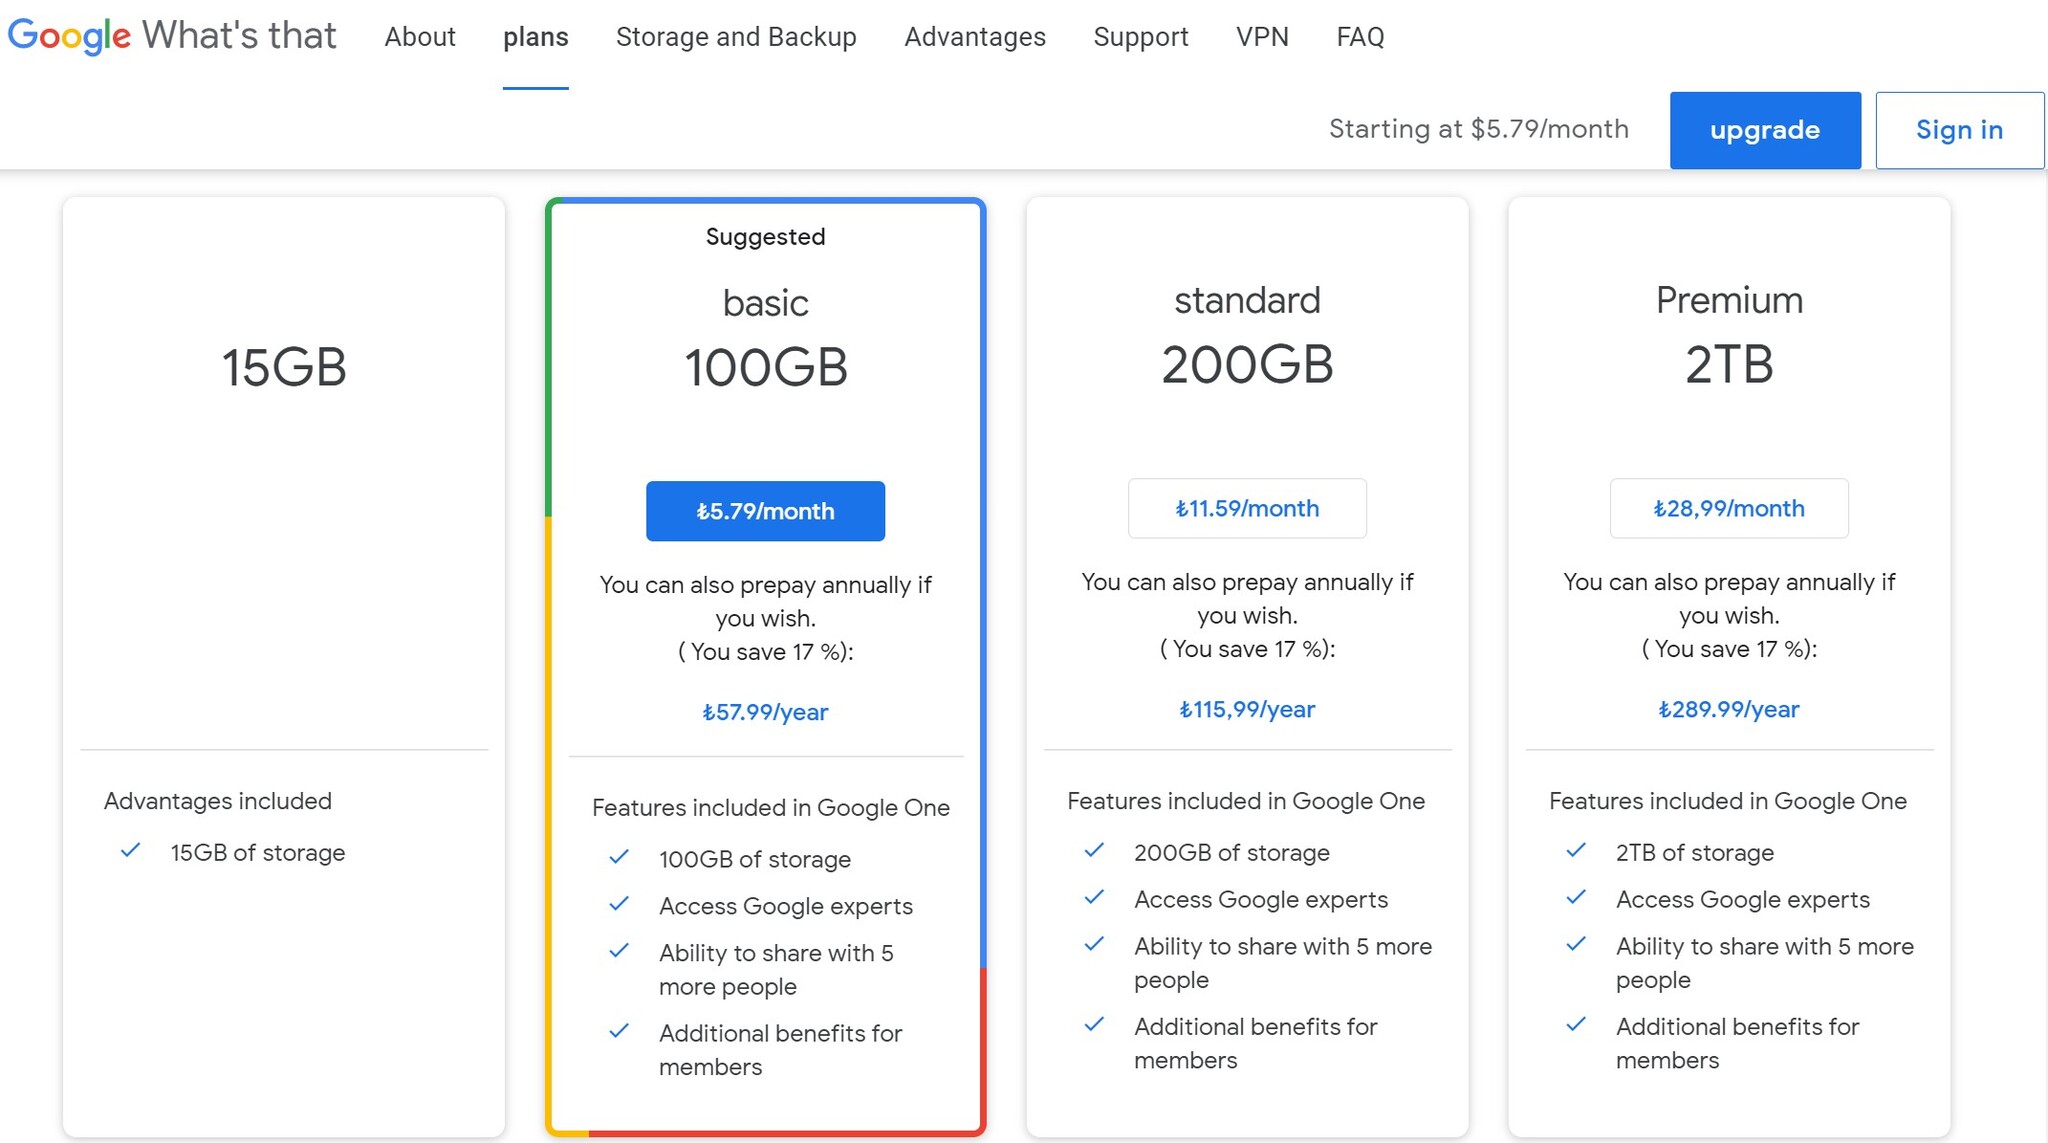Choose the Premium ₺28,99/month plan button

tap(1729, 508)
